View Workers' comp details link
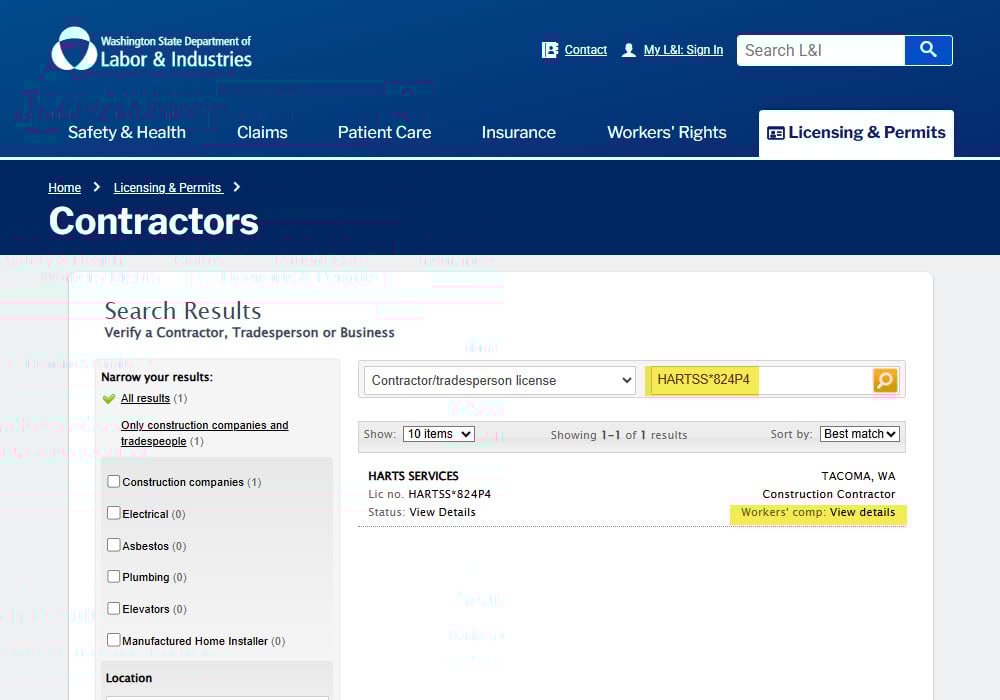The width and height of the screenshot is (1000, 700). [x=862, y=512]
